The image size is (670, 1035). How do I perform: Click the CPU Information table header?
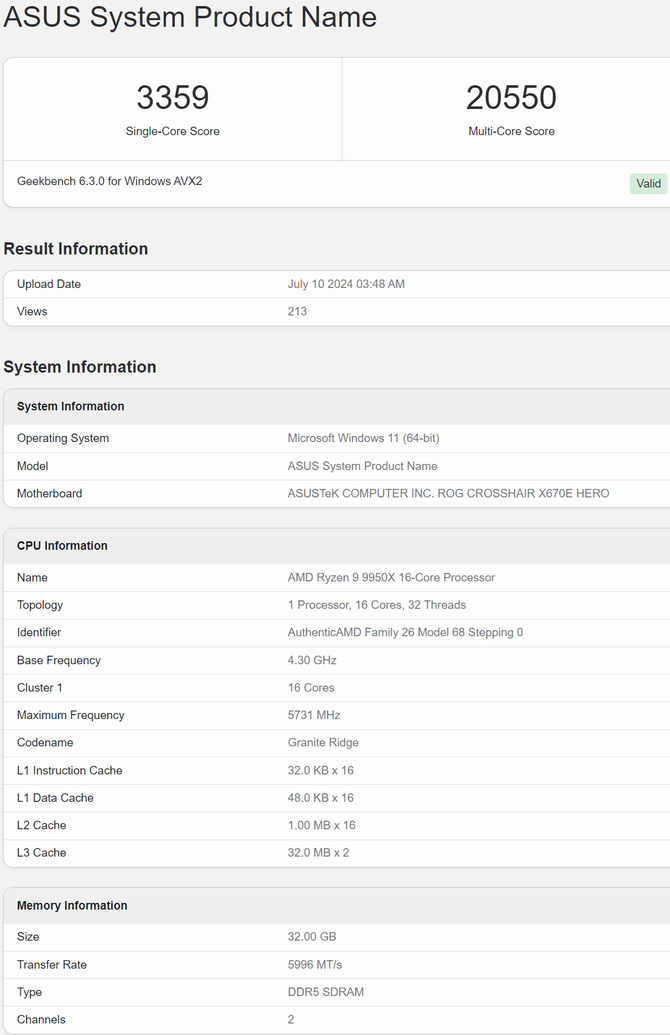62,546
